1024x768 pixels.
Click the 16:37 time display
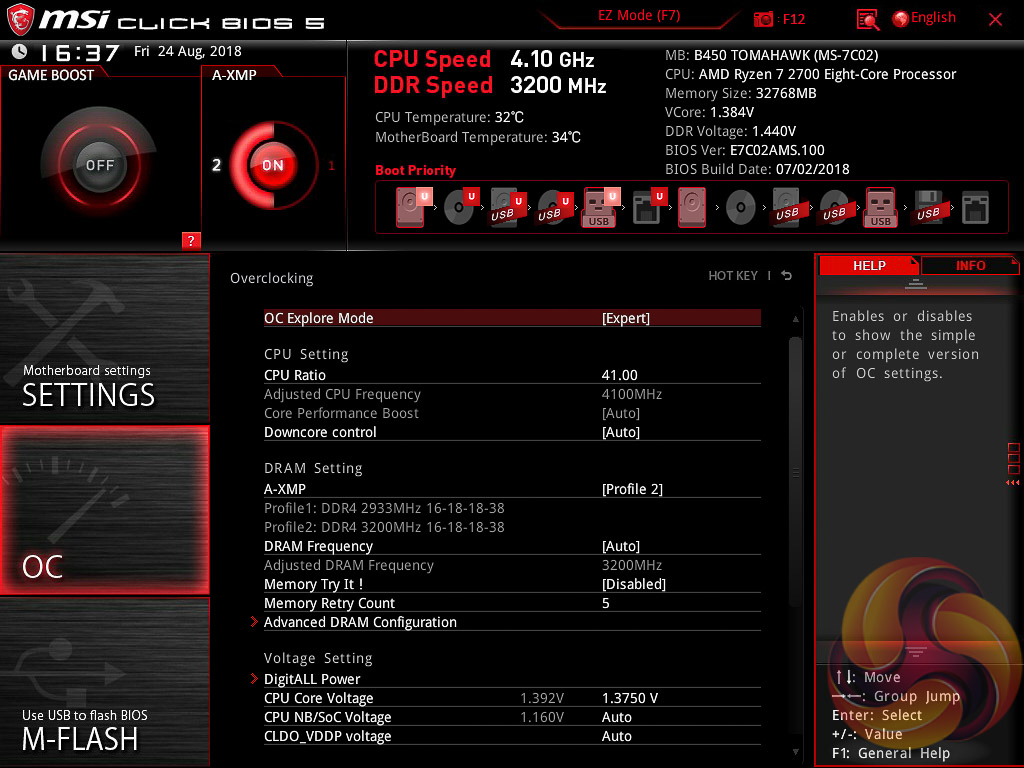coord(79,52)
